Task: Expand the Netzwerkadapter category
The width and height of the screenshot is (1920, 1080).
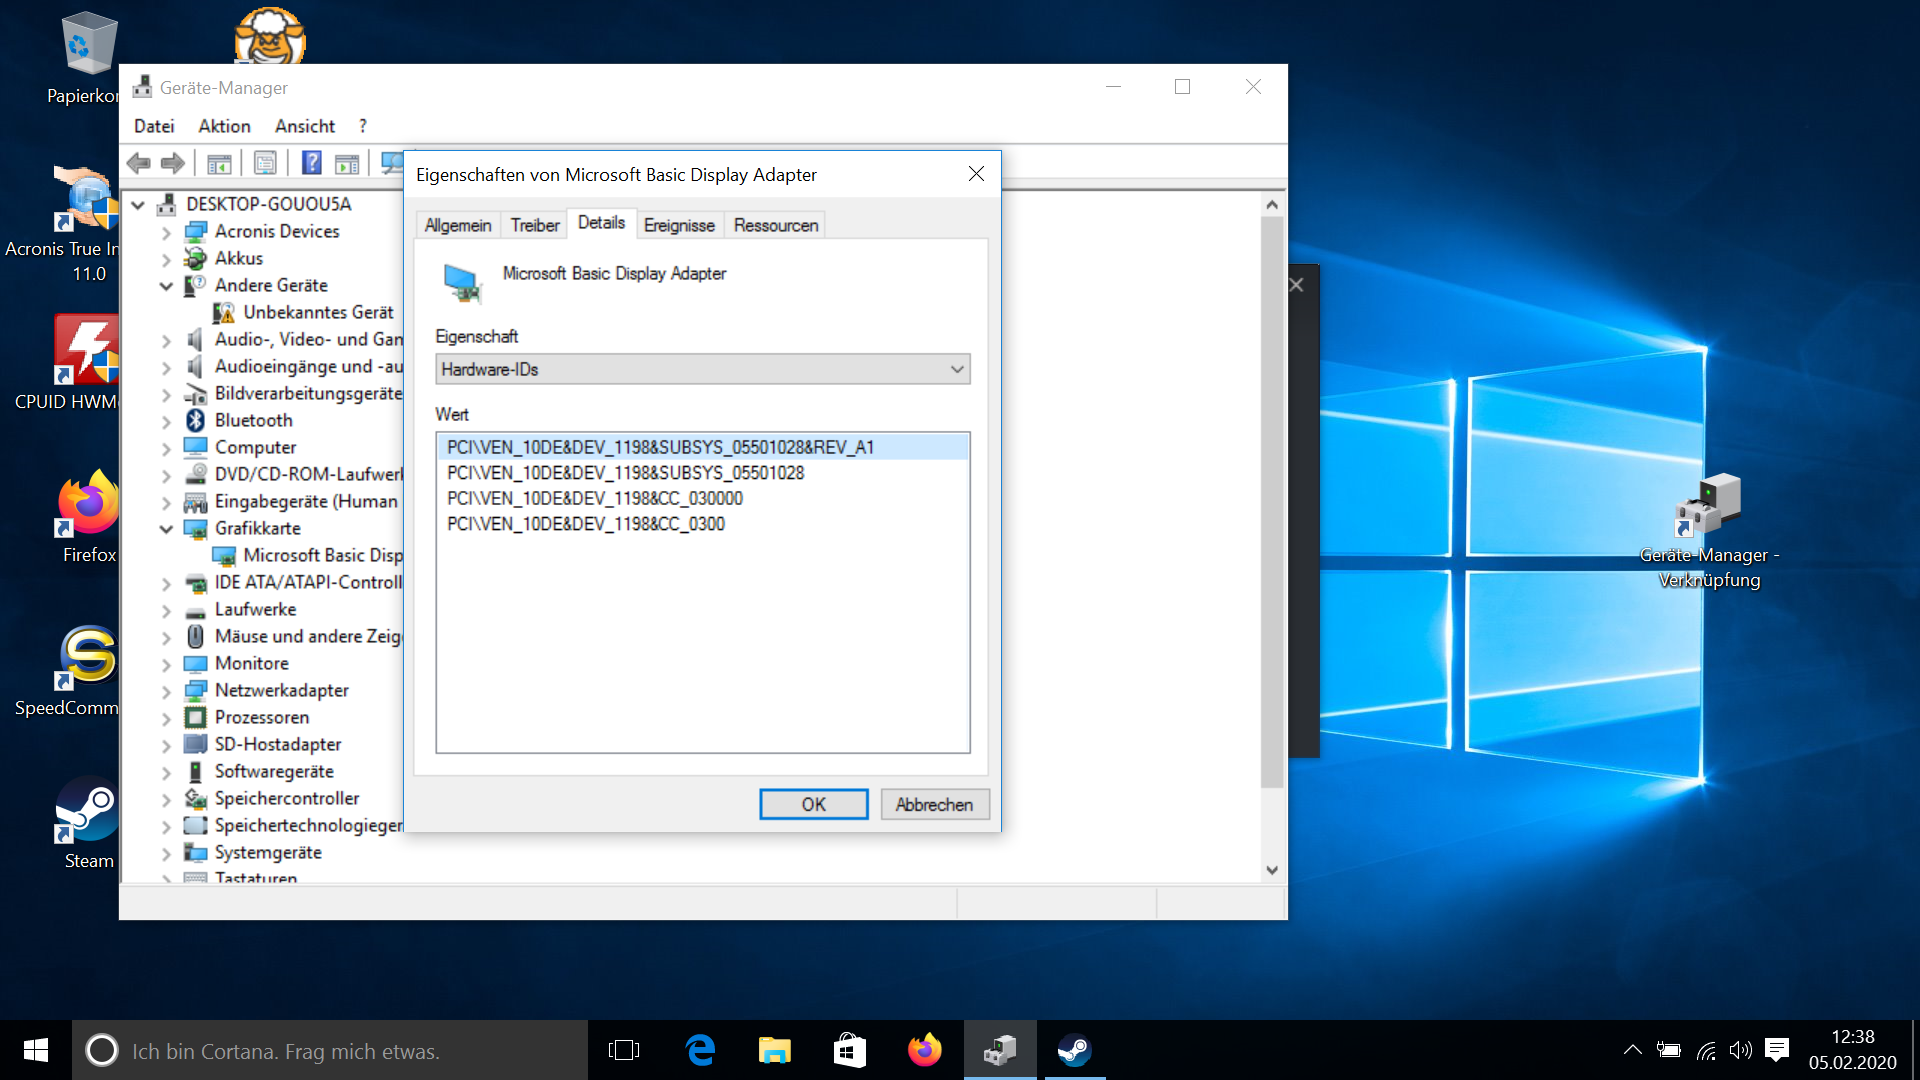Action: point(166,691)
